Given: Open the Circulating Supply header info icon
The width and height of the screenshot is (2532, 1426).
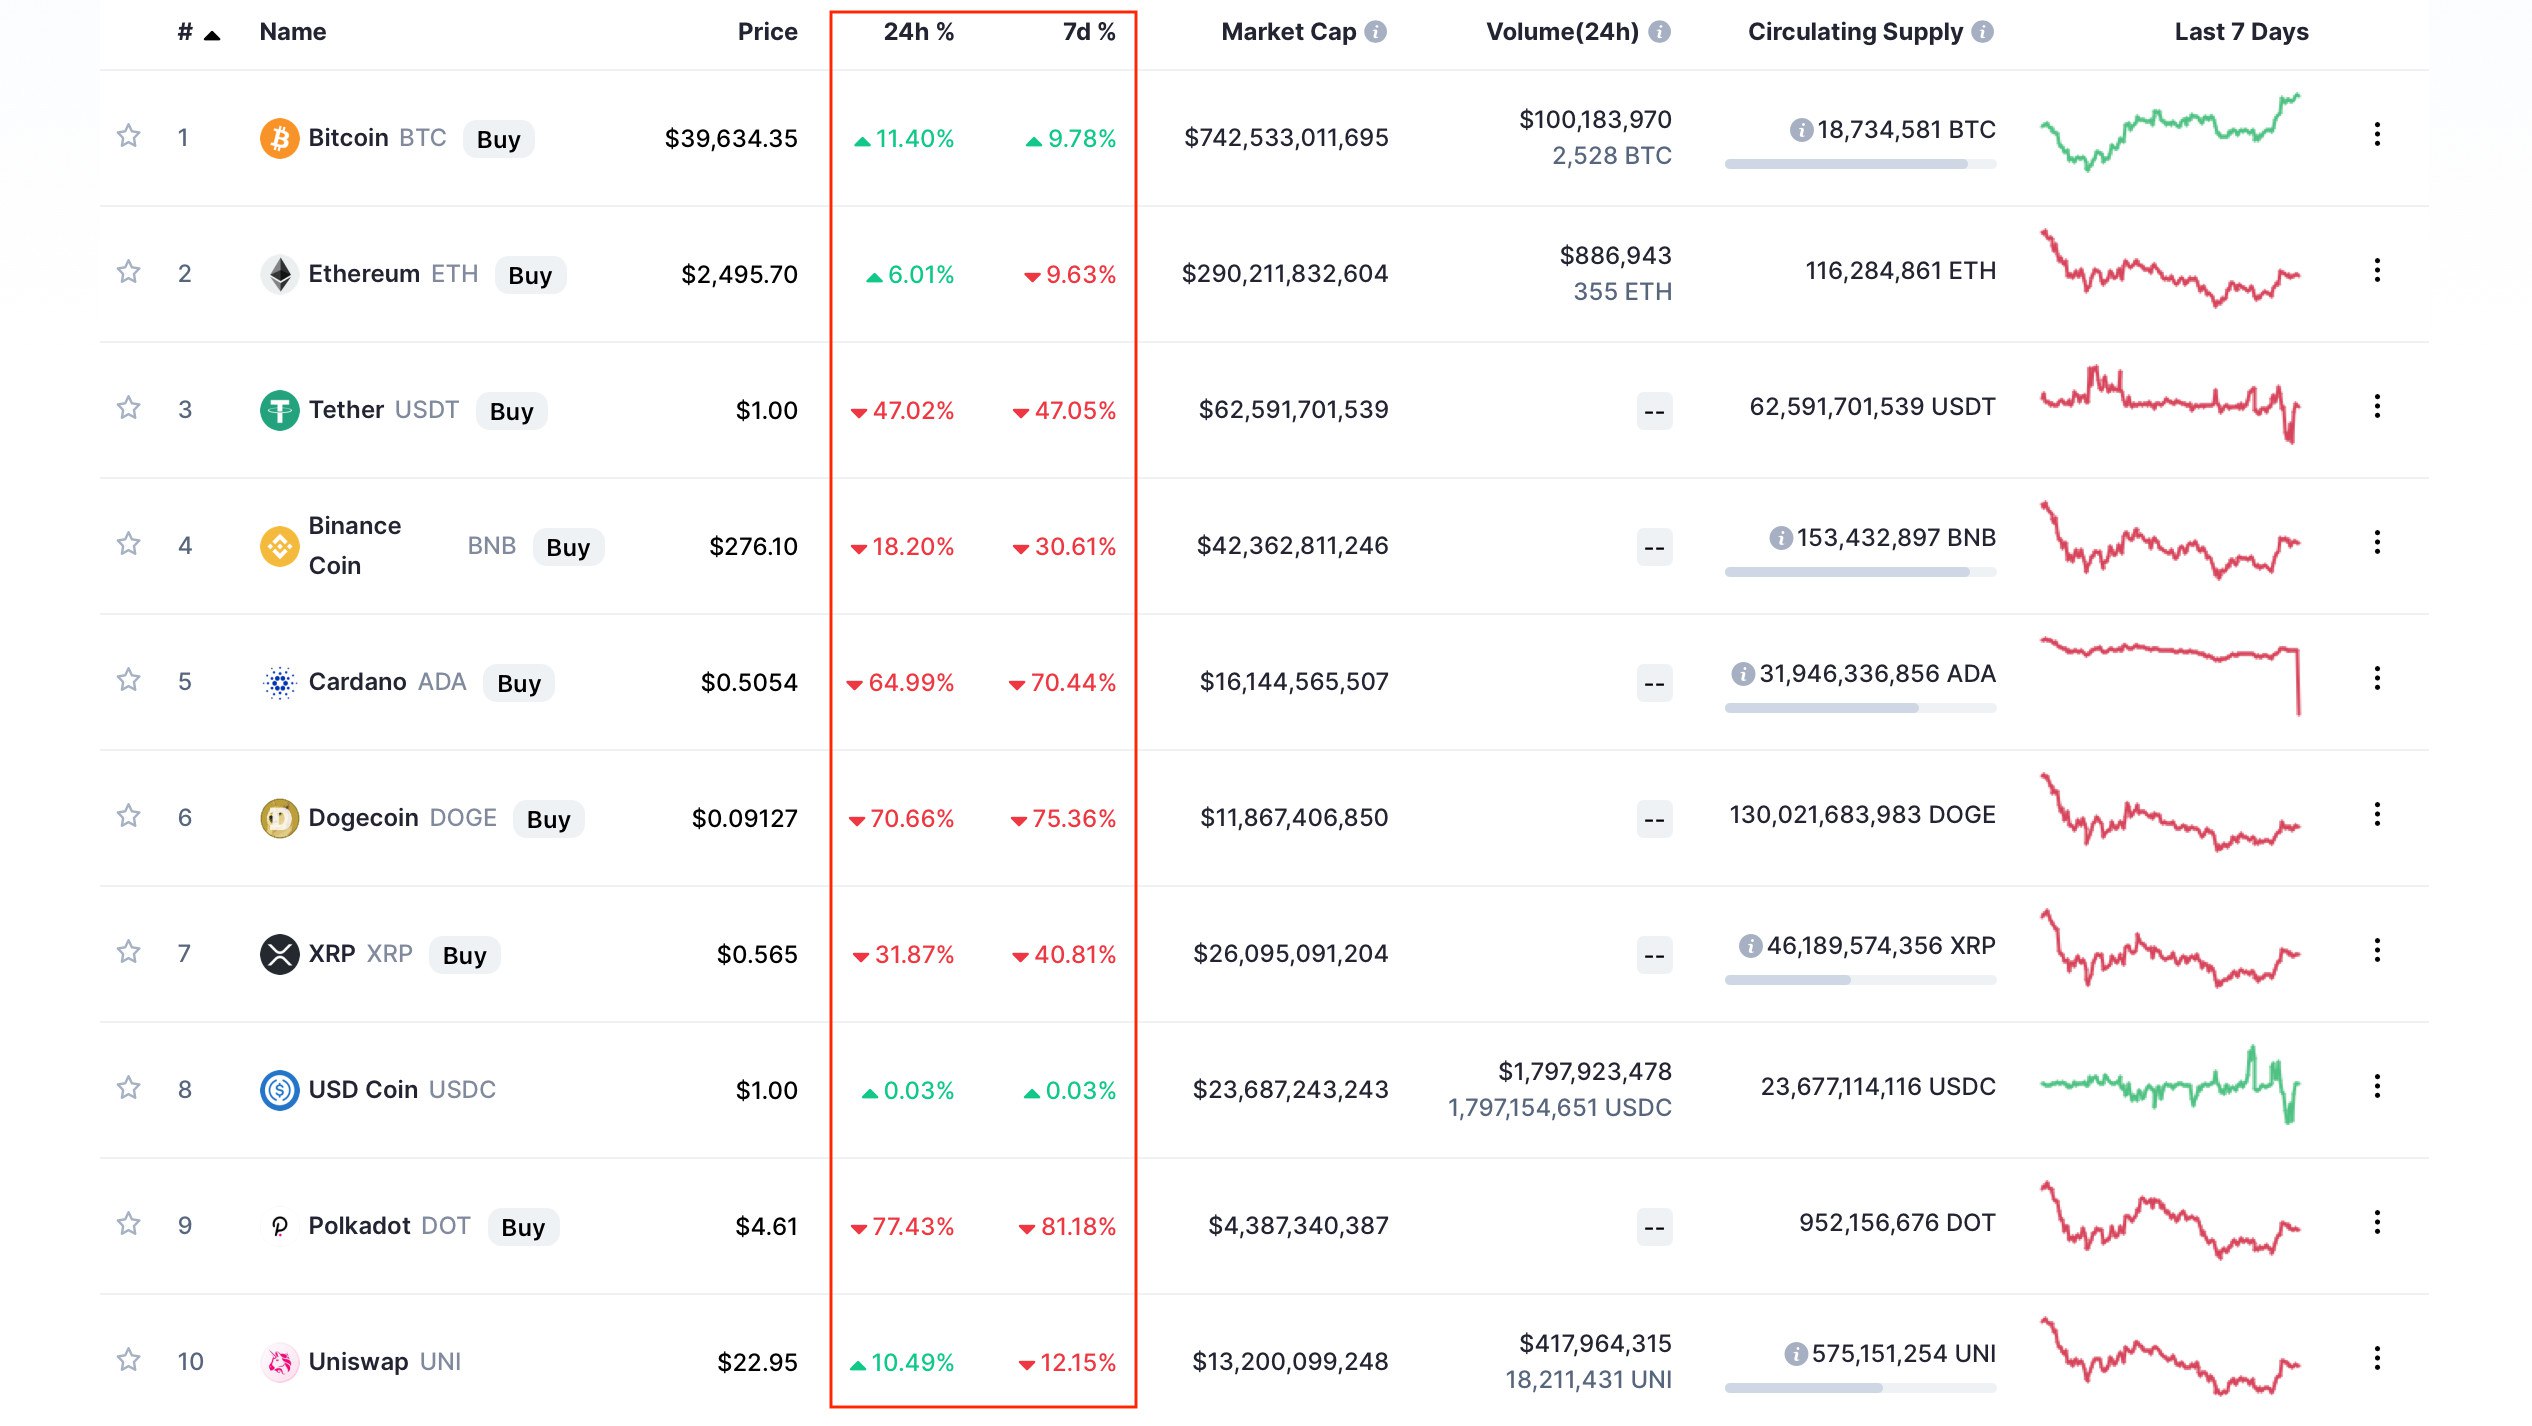Looking at the screenshot, I should (x=1983, y=32).
